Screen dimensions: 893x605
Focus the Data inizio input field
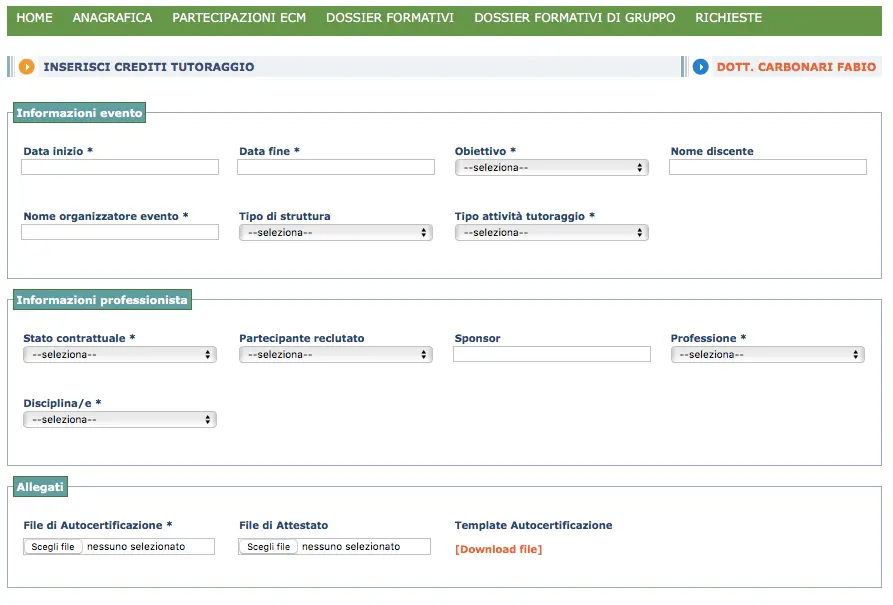coord(120,167)
